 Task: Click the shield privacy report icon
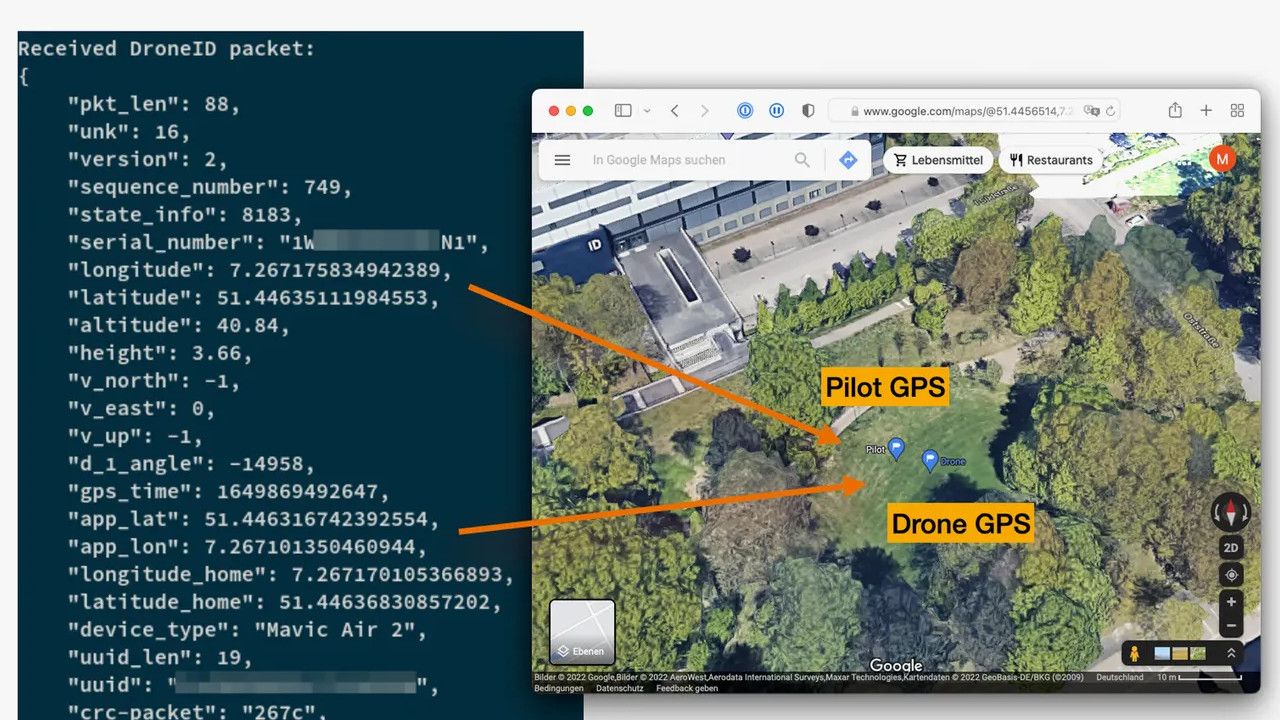click(808, 111)
